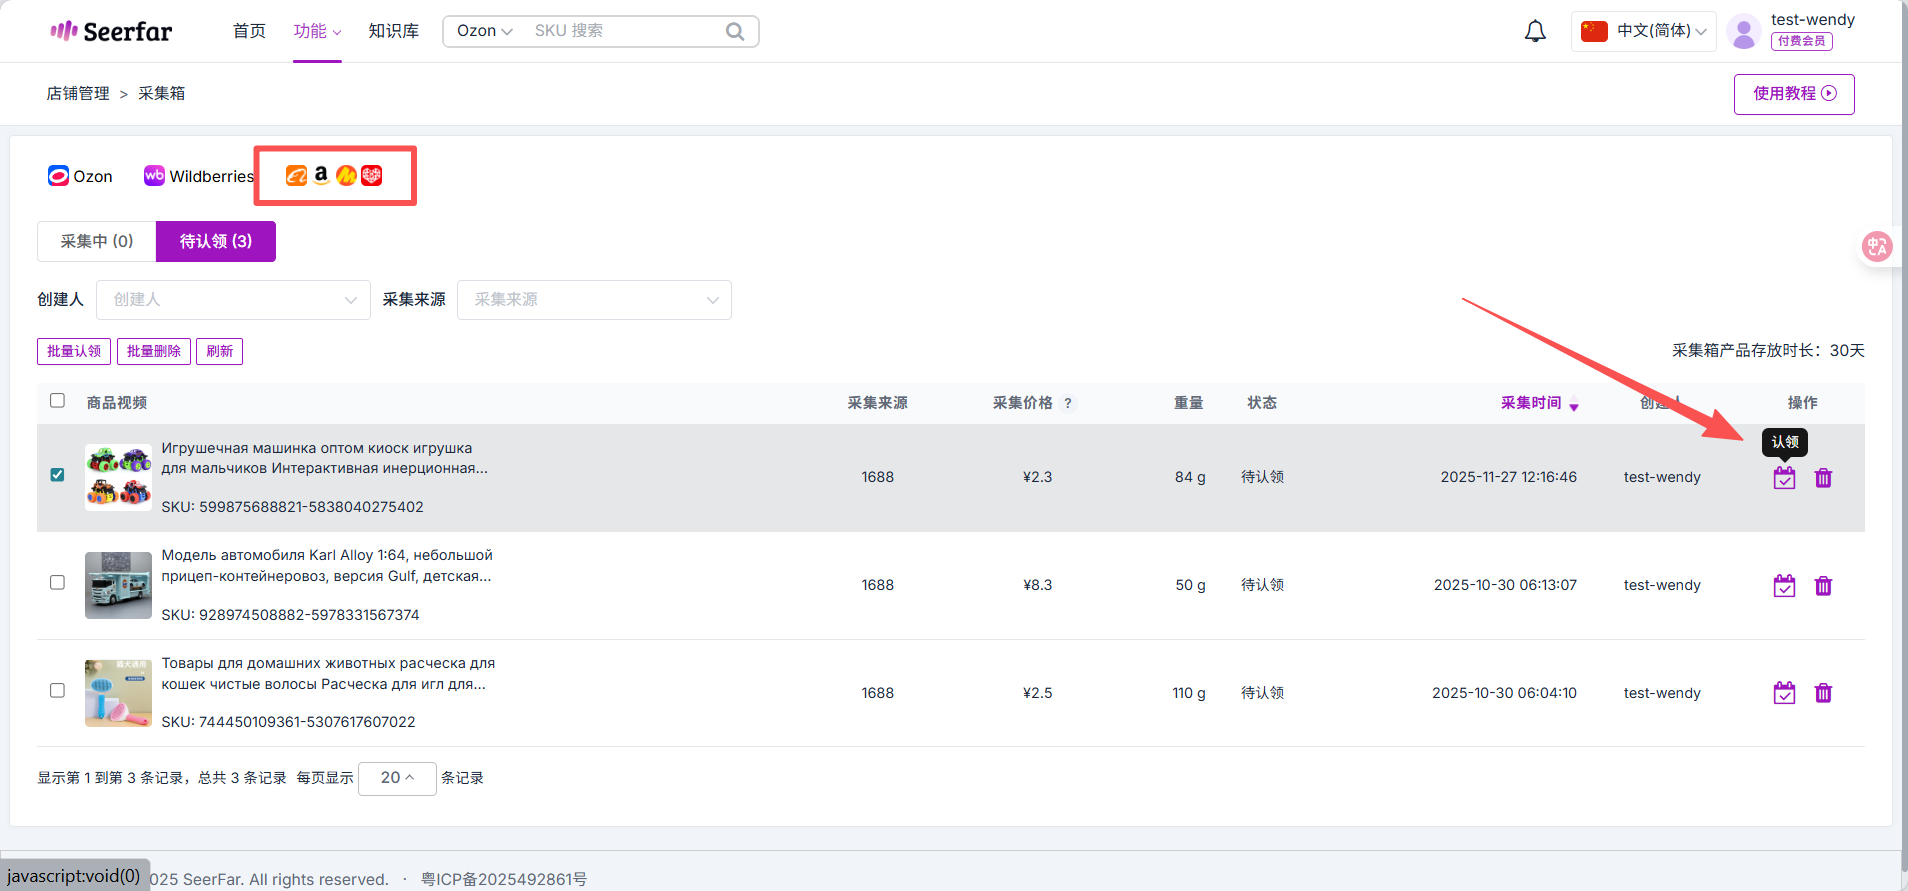Open the 中文(简体) language selector

click(x=1643, y=31)
